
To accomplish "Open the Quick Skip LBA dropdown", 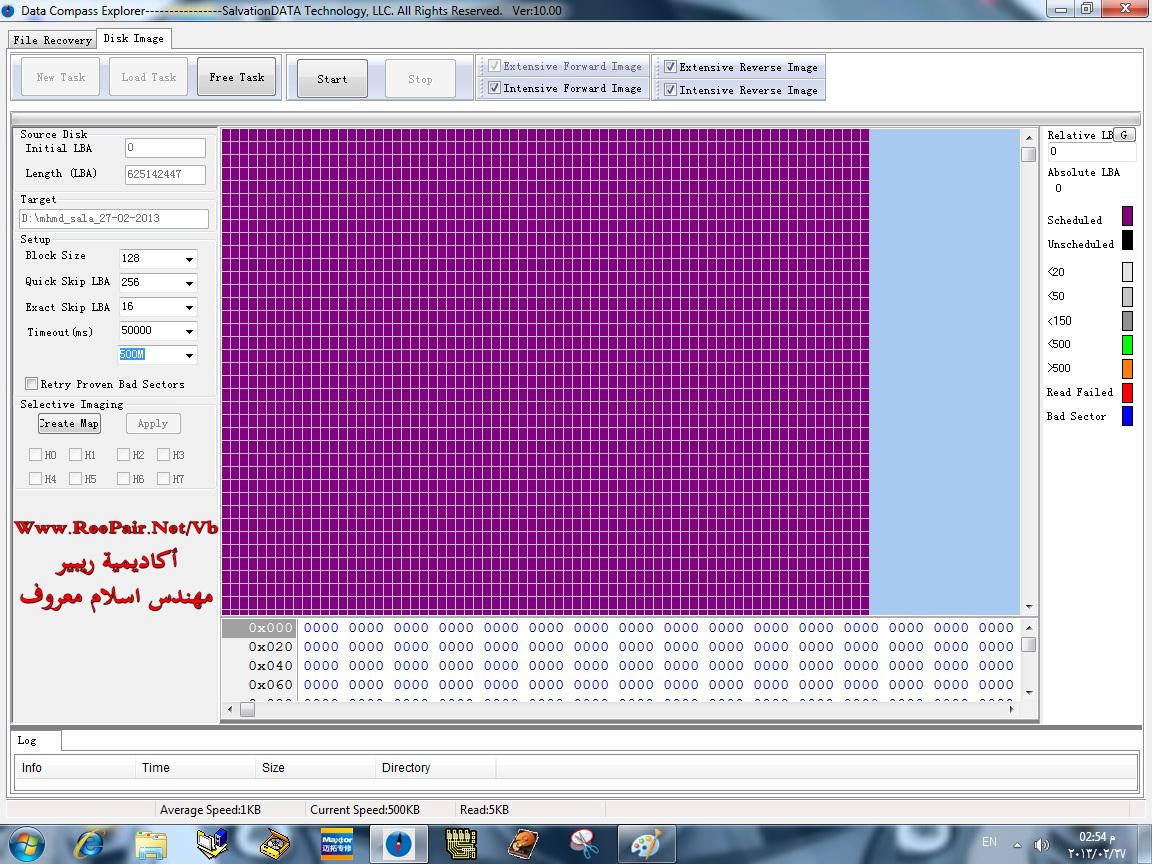I will 188,283.
